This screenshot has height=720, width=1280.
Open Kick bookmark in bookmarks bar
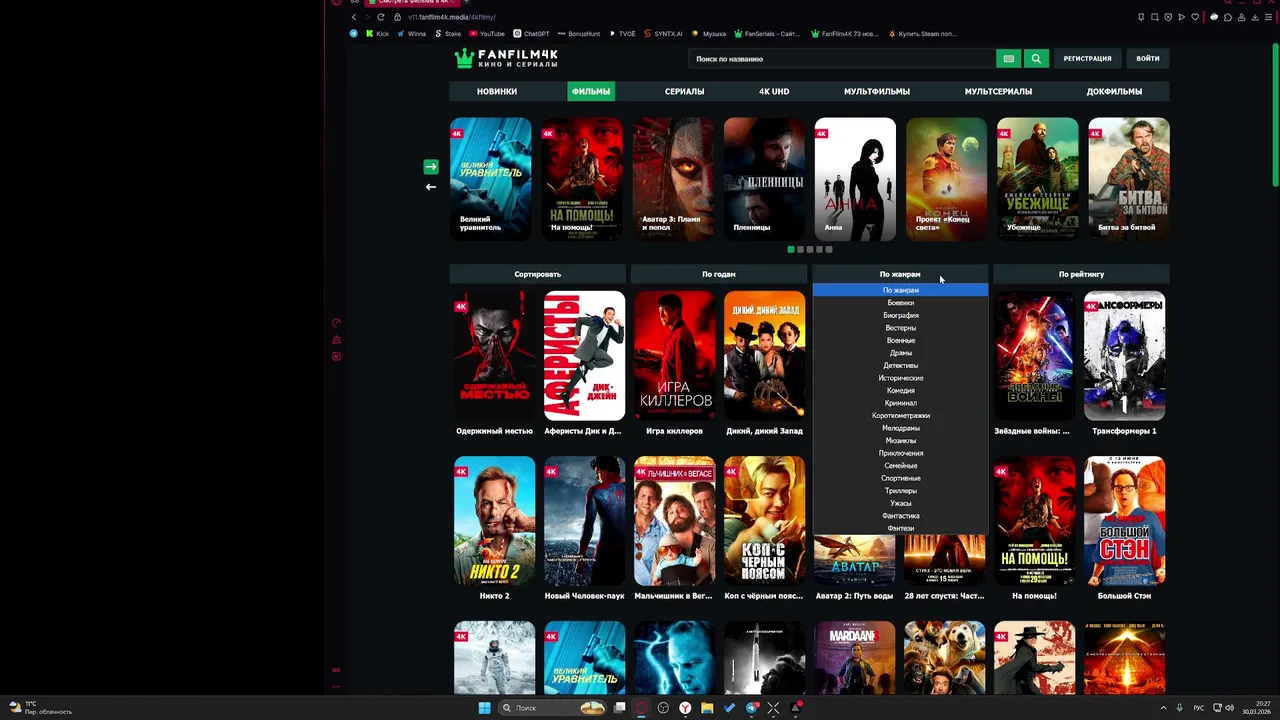coord(378,34)
